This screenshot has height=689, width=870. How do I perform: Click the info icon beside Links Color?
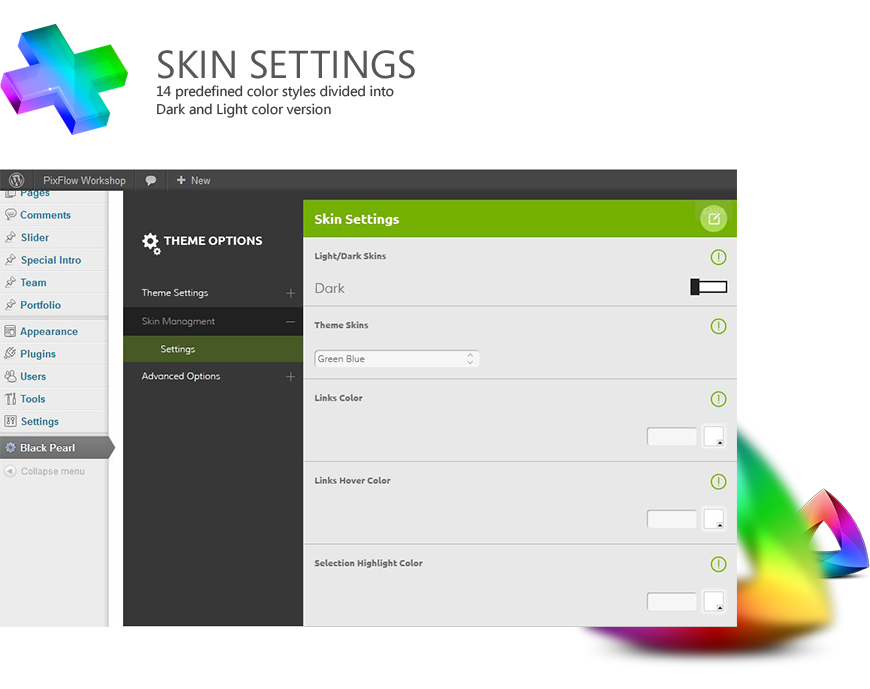718,399
